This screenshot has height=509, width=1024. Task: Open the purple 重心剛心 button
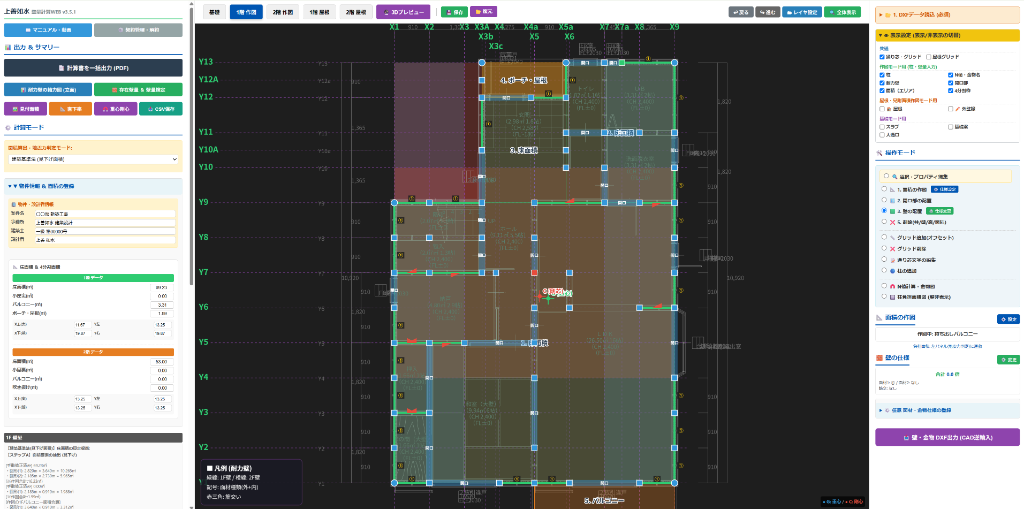click(x=115, y=109)
